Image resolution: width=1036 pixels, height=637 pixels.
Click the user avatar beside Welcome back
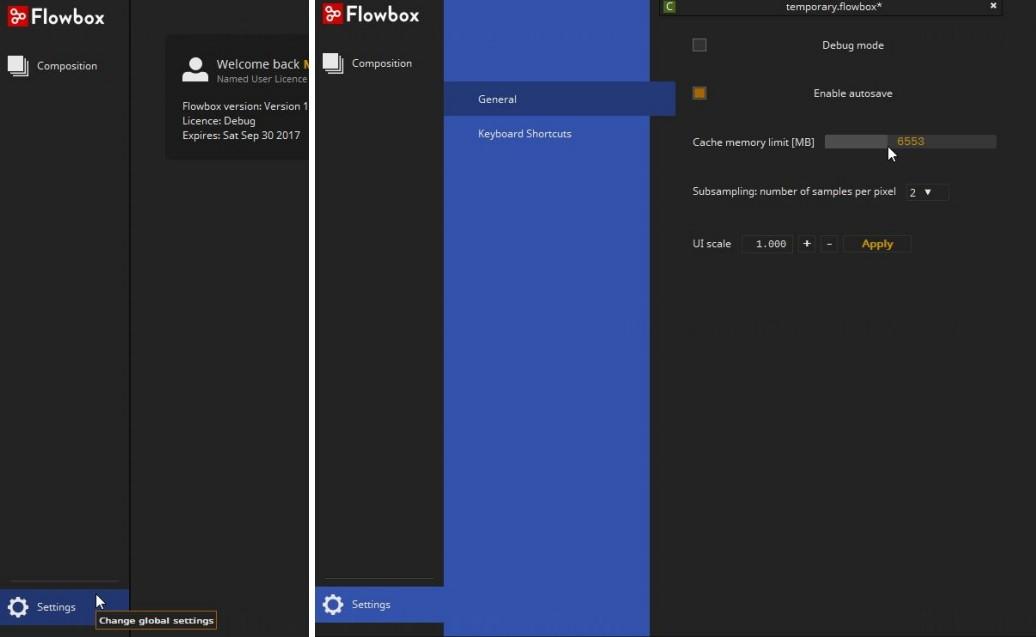click(x=195, y=69)
